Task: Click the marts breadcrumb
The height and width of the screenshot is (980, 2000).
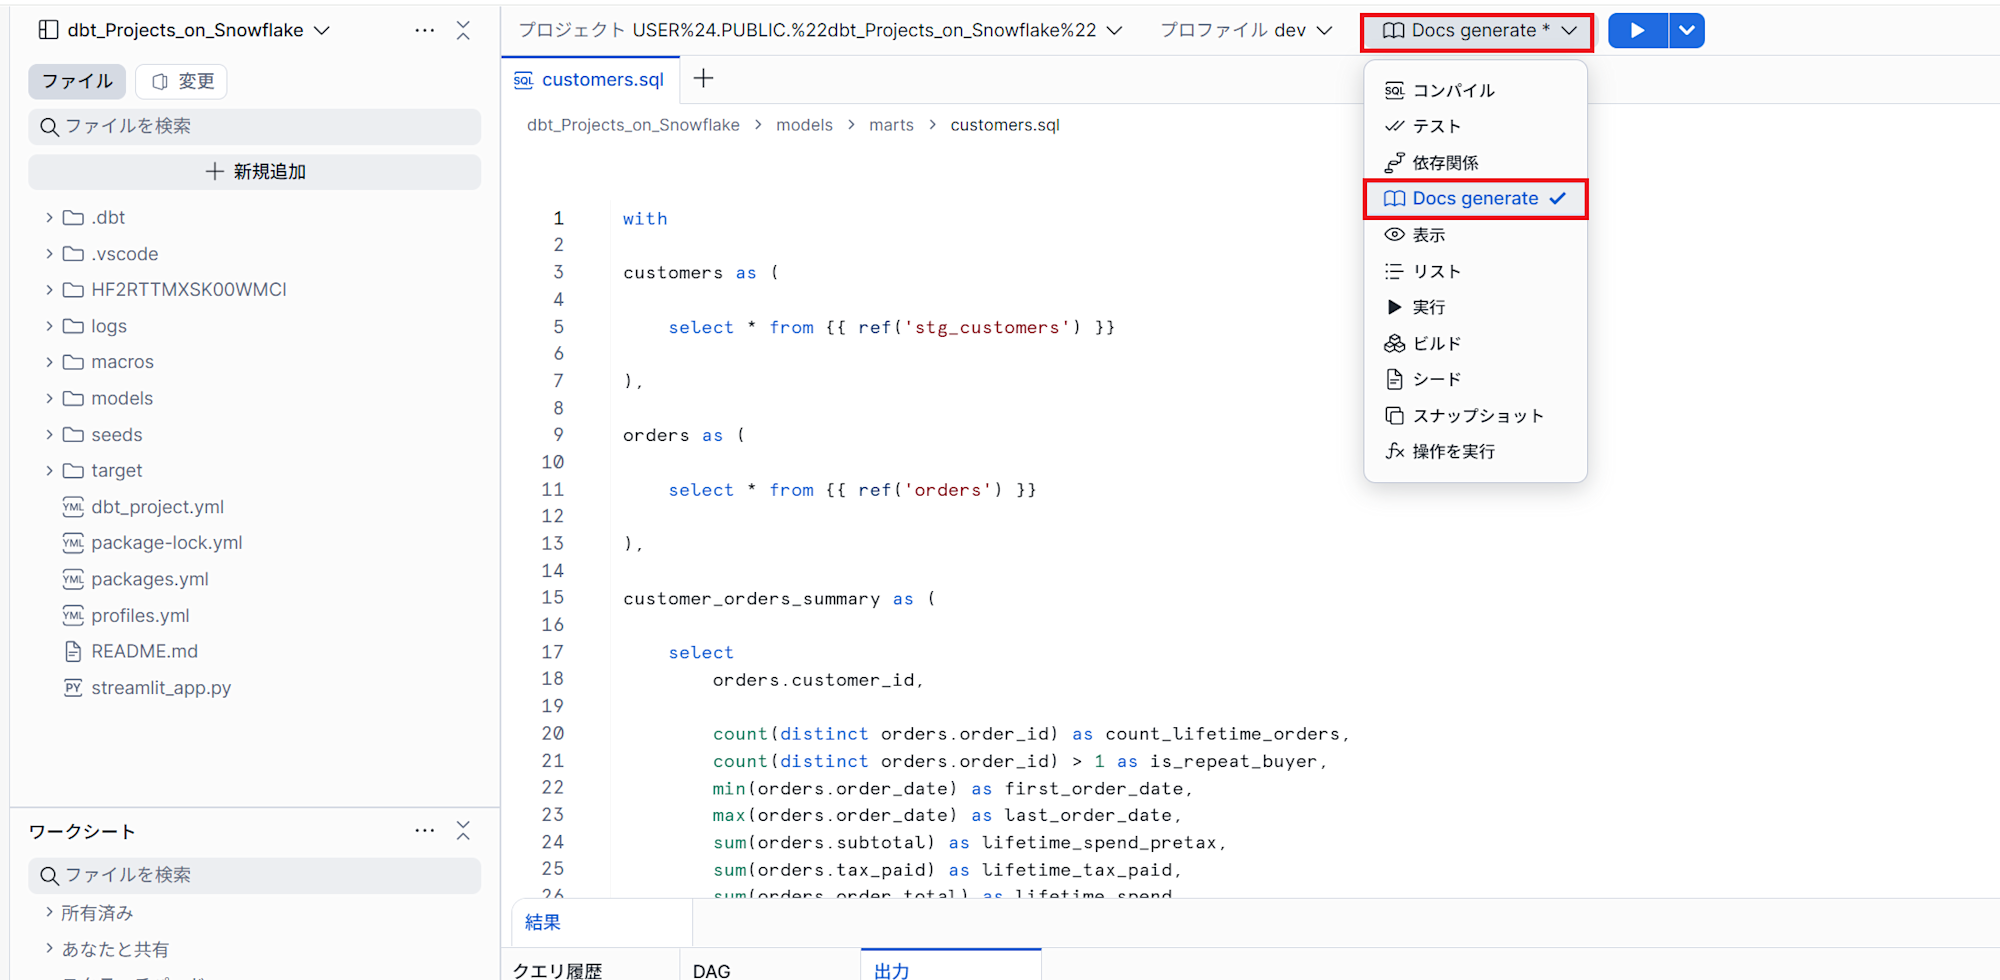Action: pos(891,125)
